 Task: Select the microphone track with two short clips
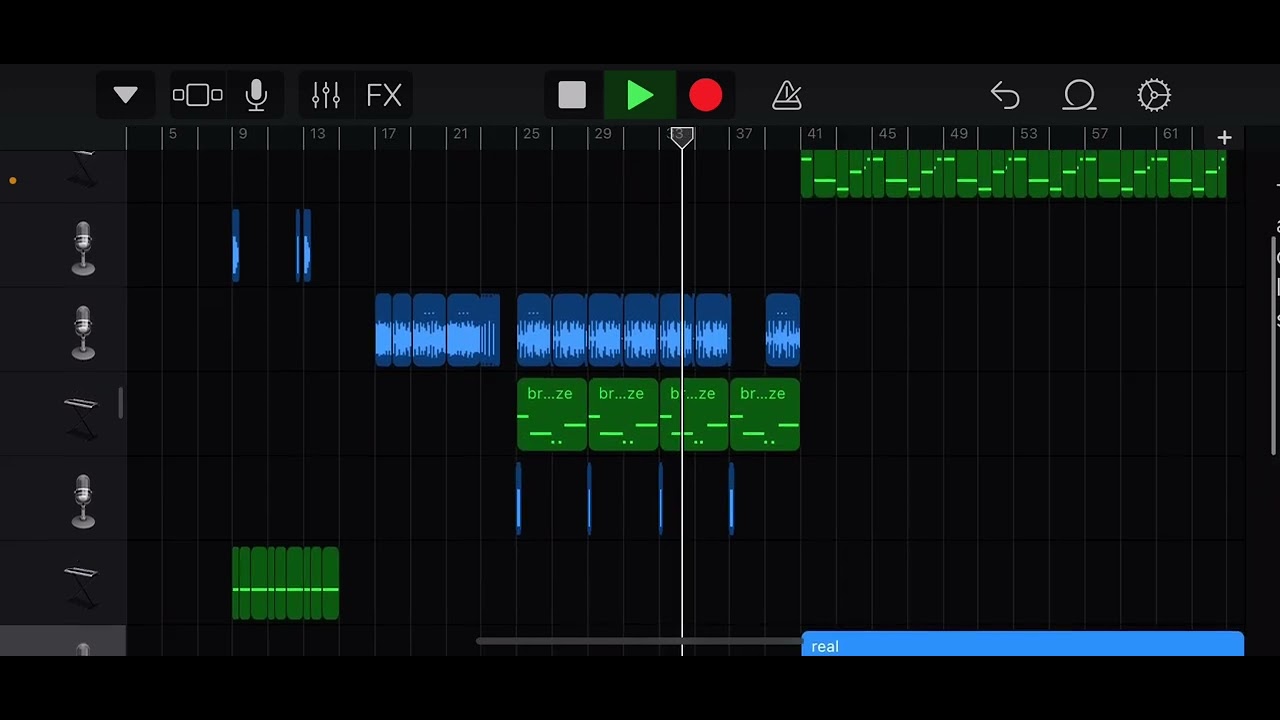pos(83,247)
